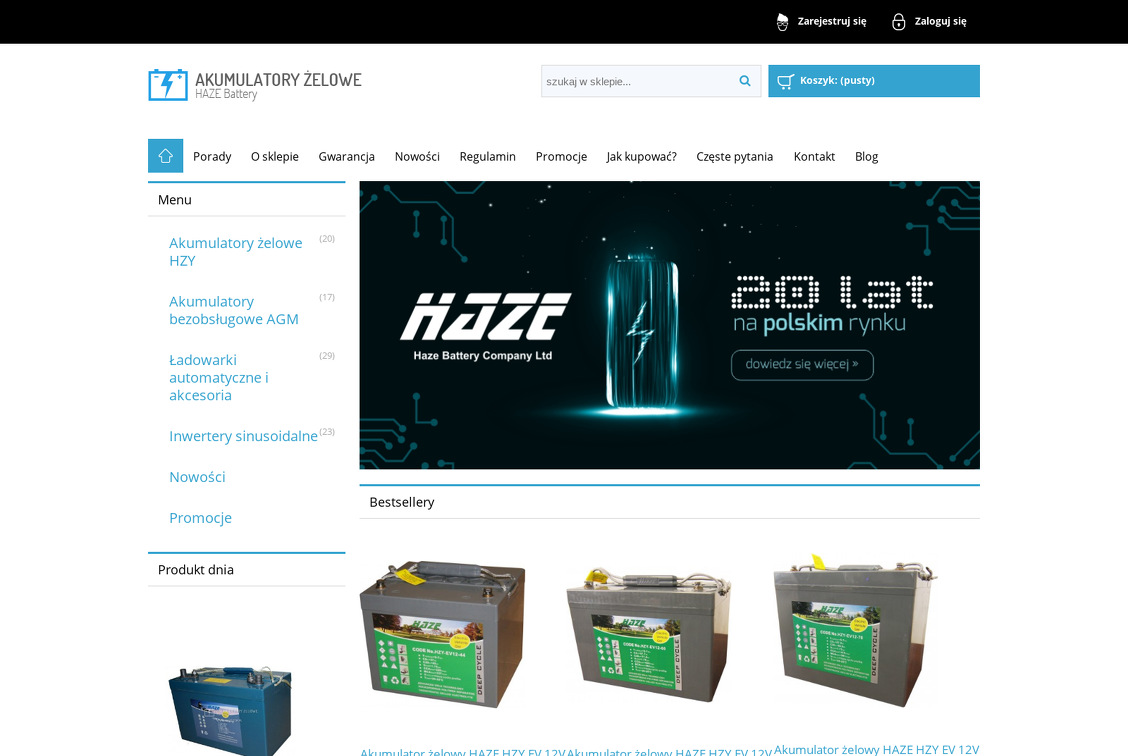This screenshot has width=1128, height=756.
Task: Click the Bestsellery section heading
Action: [x=401, y=502]
